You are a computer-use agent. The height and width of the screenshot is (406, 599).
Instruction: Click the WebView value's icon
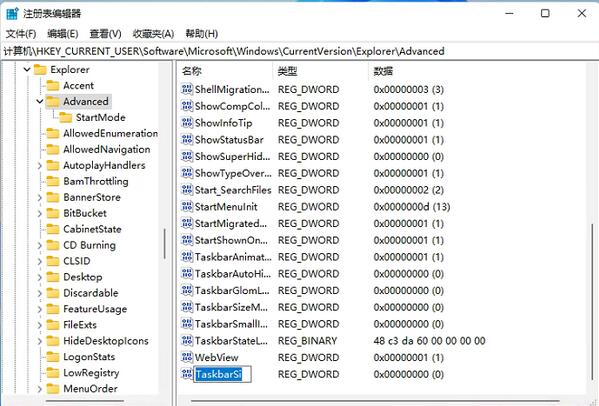[187, 357]
